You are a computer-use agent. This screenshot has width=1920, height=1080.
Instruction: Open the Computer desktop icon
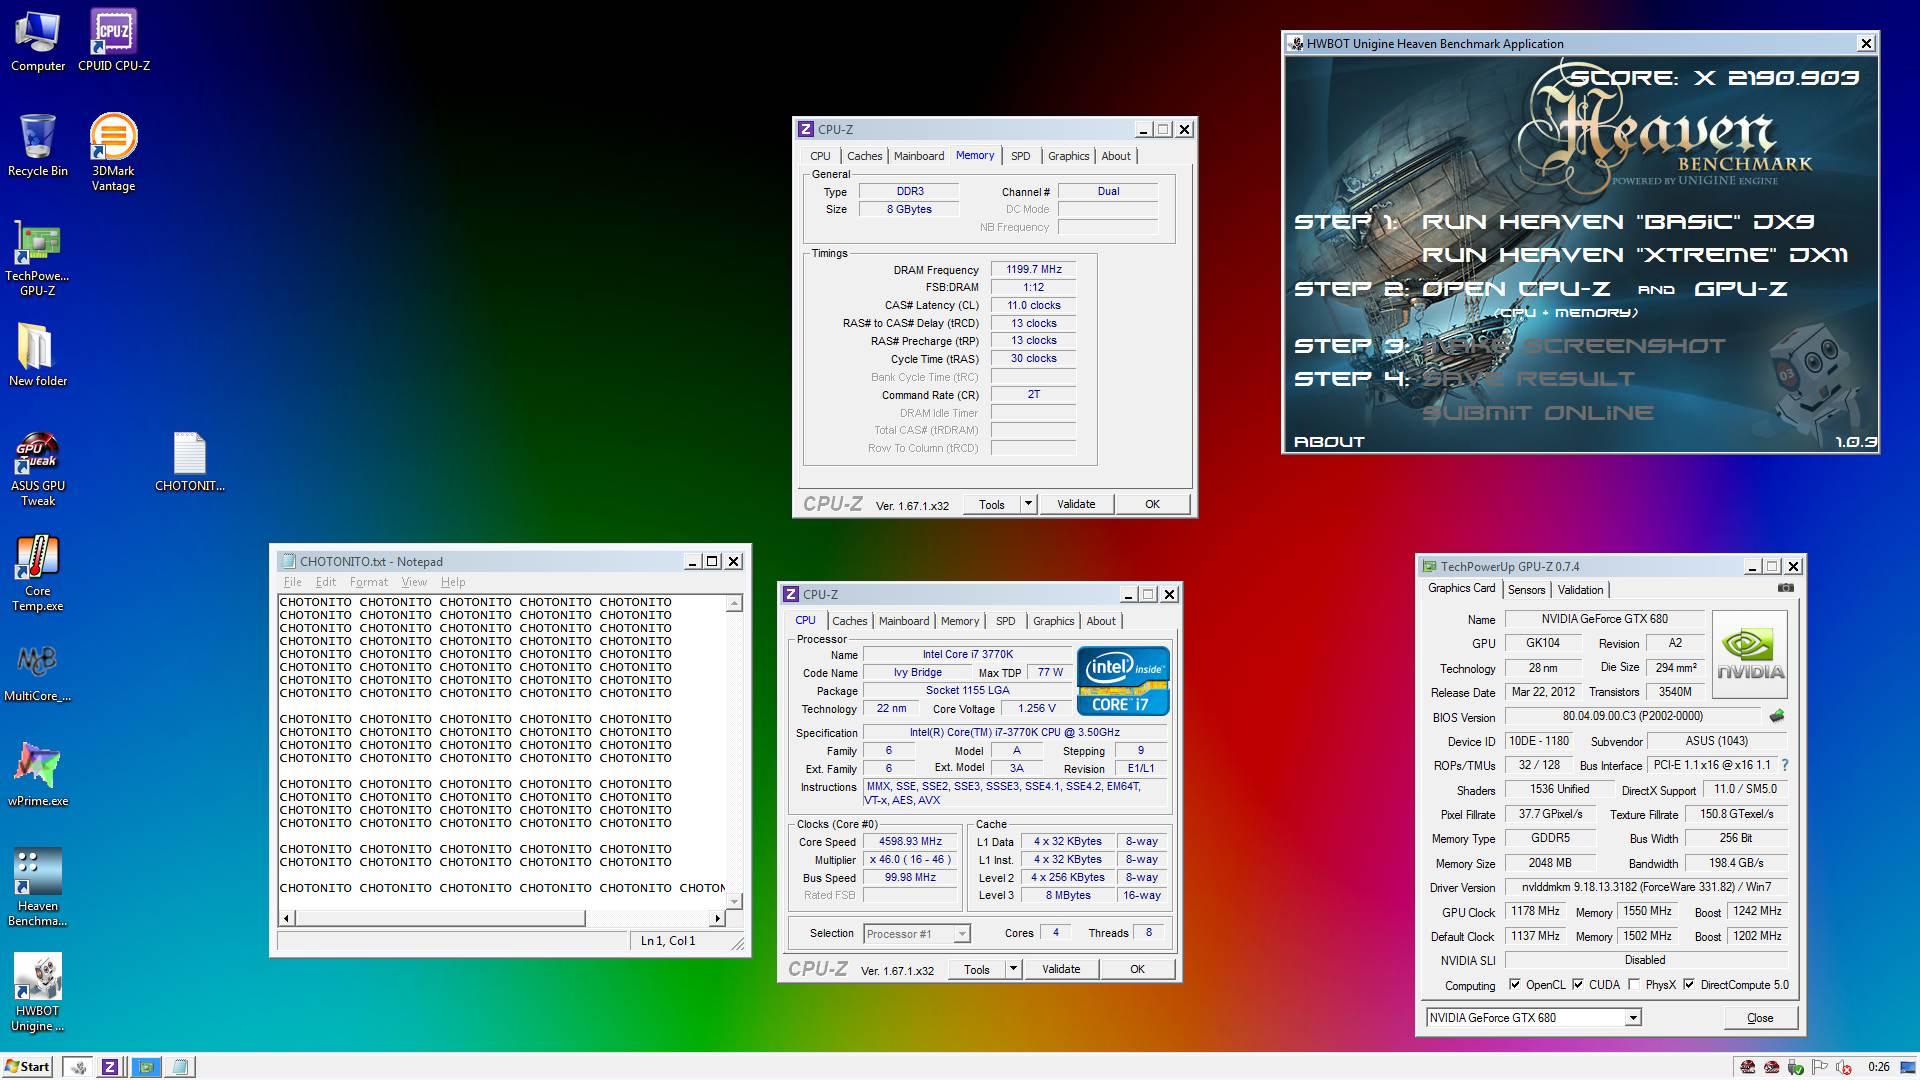coord(38,42)
